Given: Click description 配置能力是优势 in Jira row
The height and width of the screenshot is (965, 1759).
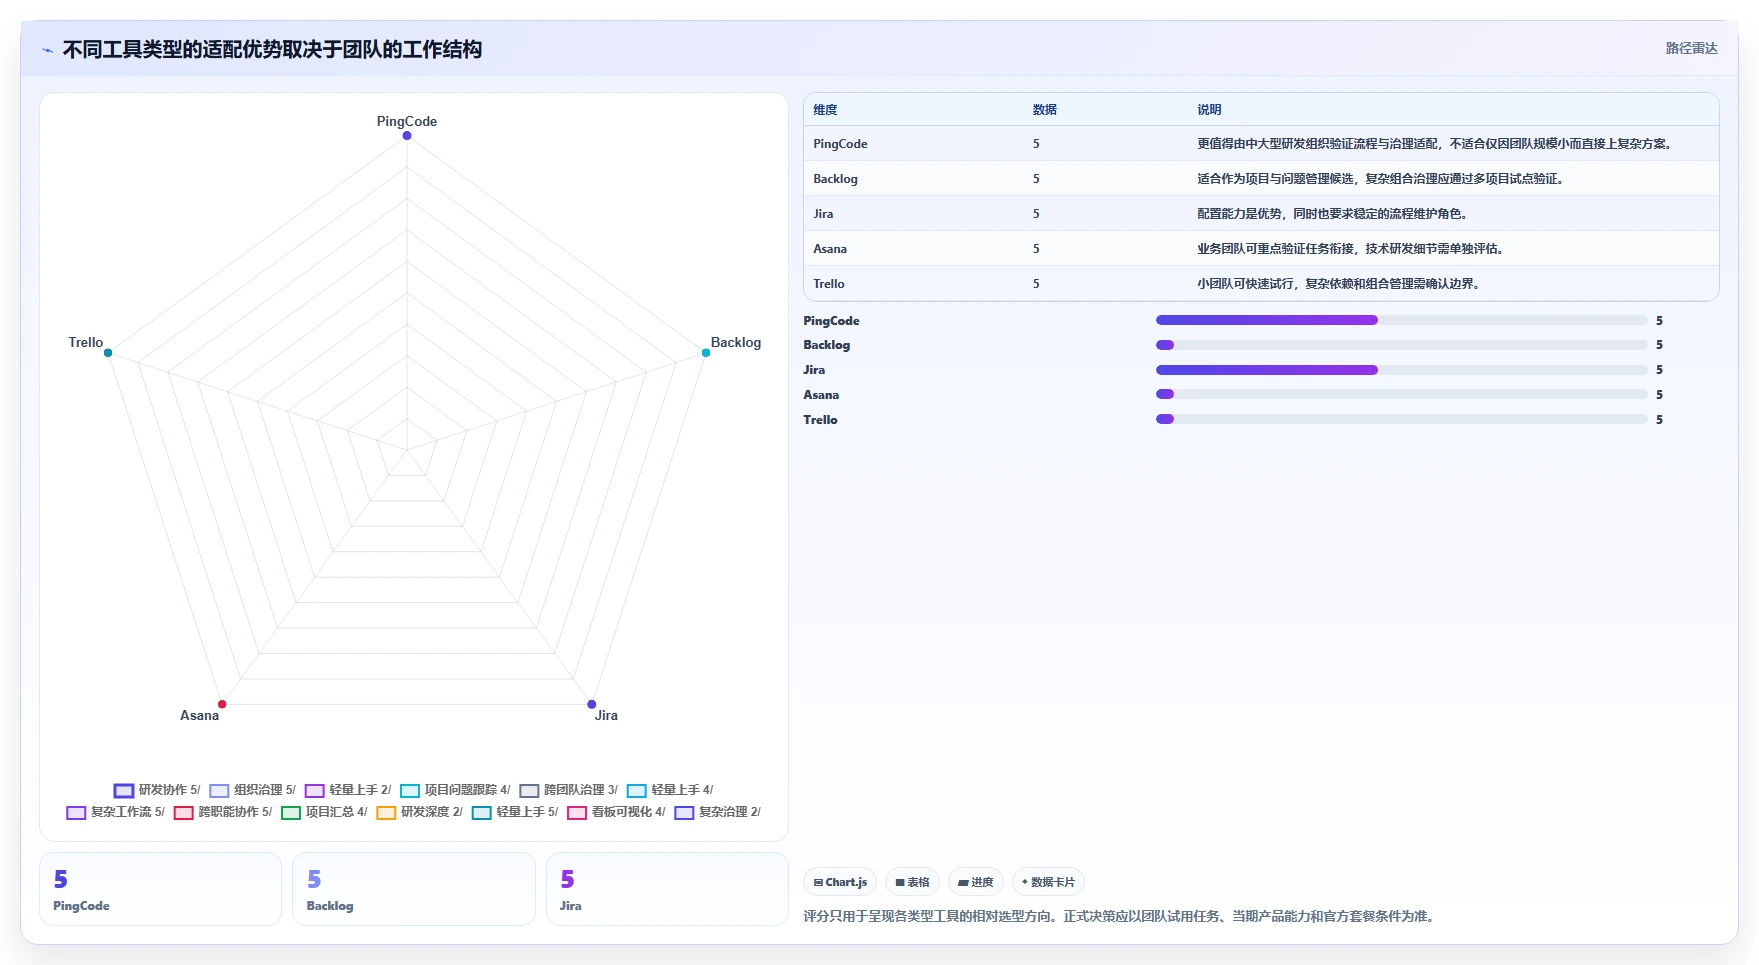Looking at the screenshot, I should click(x=1333, y=214).
